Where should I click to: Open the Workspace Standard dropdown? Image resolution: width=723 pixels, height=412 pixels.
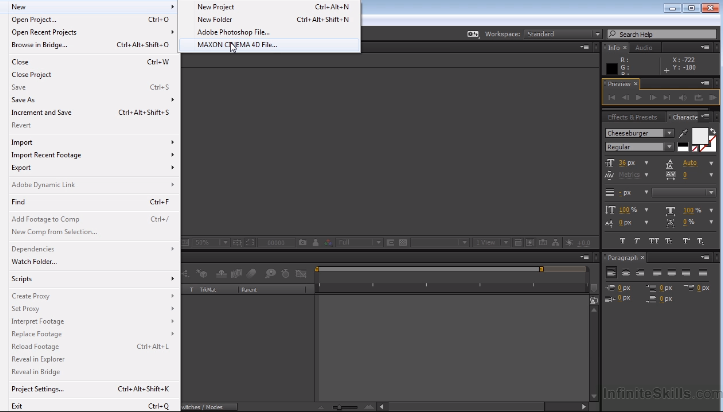563,34
